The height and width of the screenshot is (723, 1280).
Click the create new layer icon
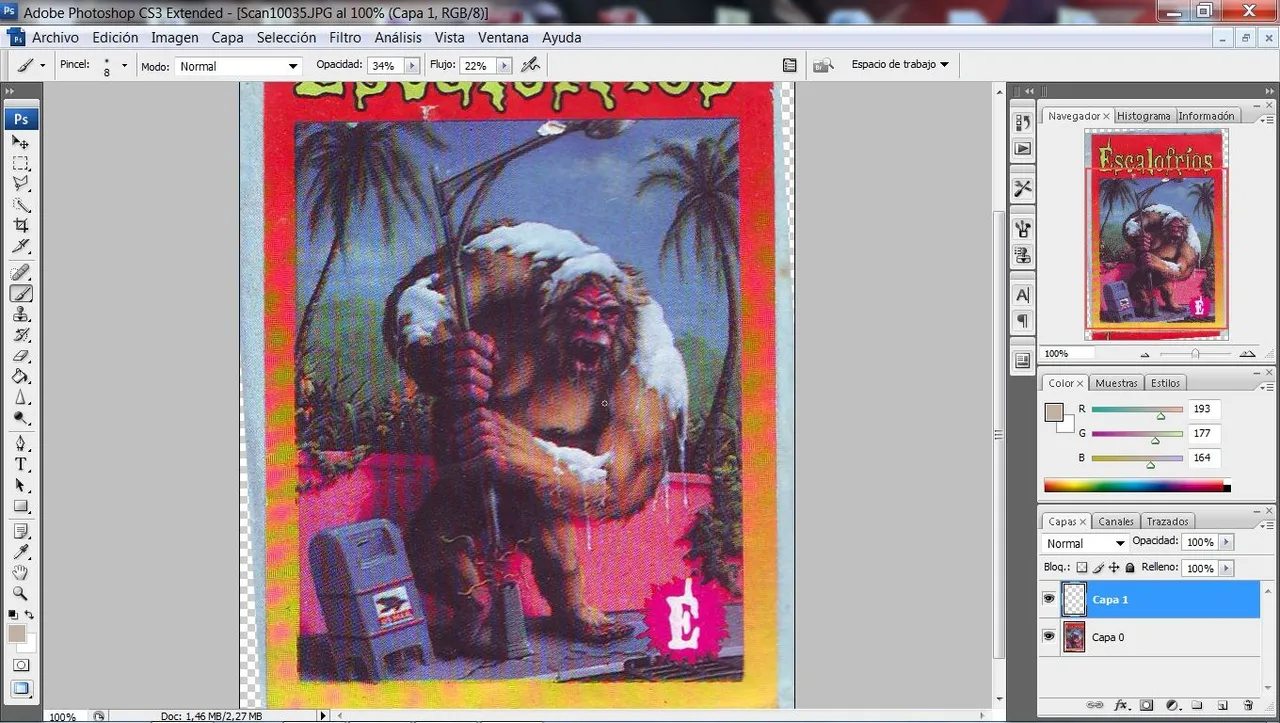(x=1221, y=705)
